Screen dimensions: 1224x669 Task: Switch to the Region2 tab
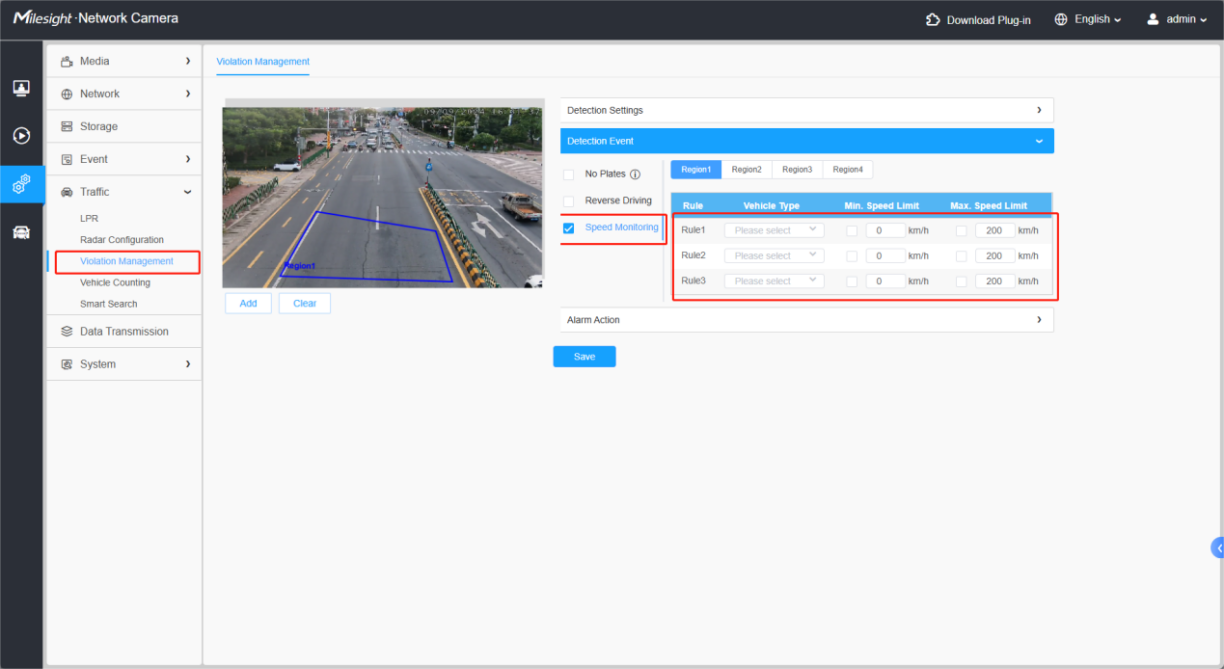tap(746, 170)
